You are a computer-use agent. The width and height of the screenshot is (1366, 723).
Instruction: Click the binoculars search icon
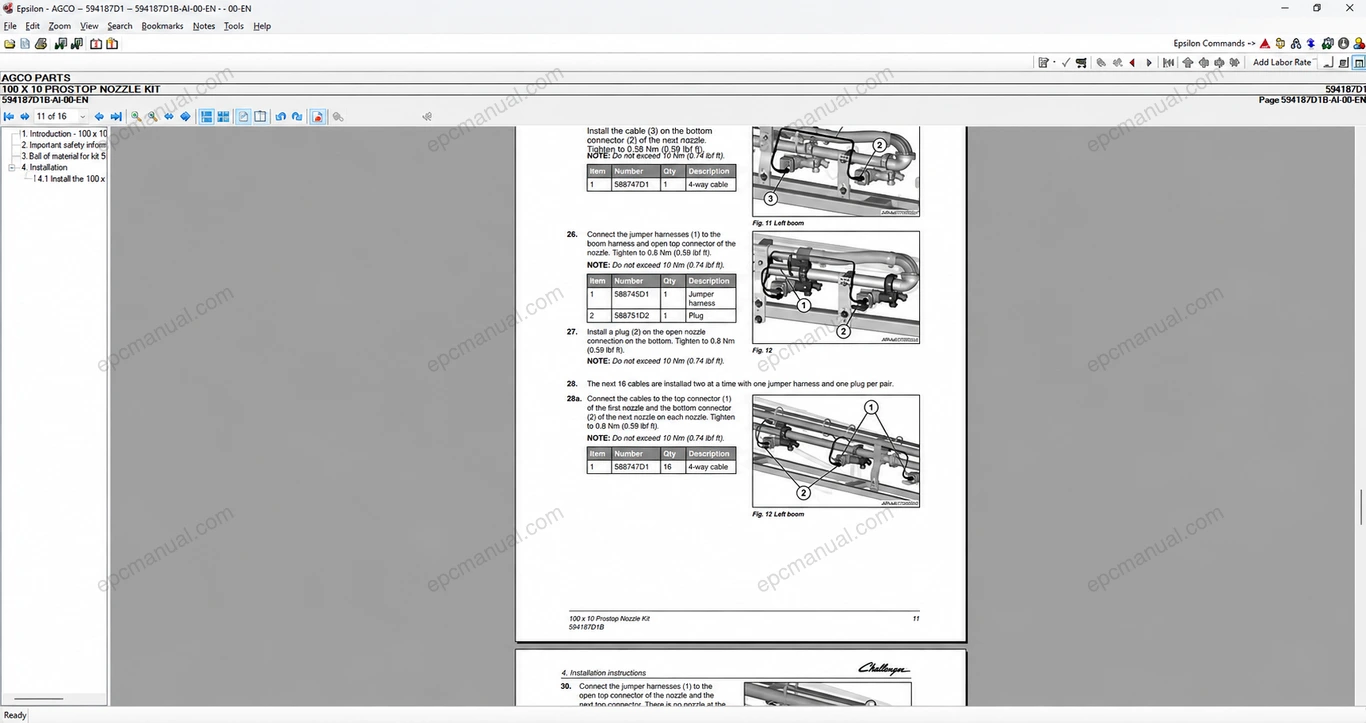pos(1295,44)
